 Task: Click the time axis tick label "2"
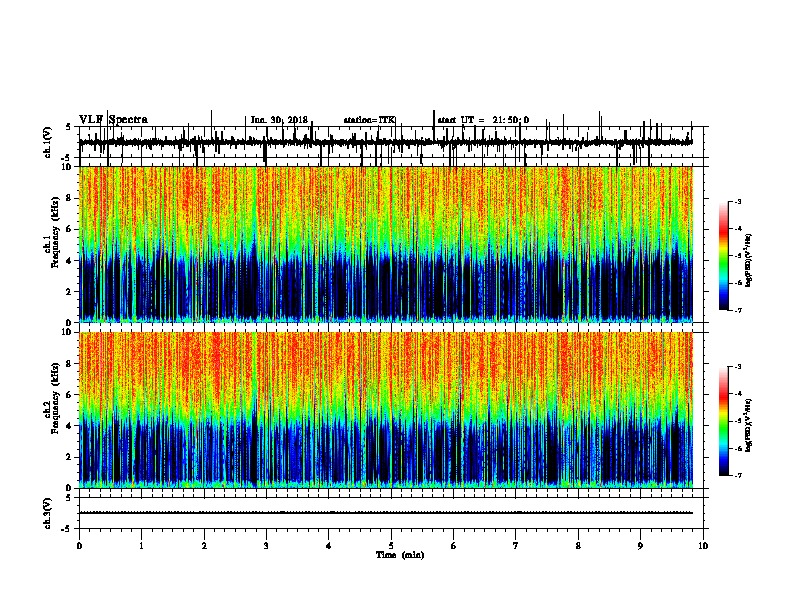click(204, 545)
